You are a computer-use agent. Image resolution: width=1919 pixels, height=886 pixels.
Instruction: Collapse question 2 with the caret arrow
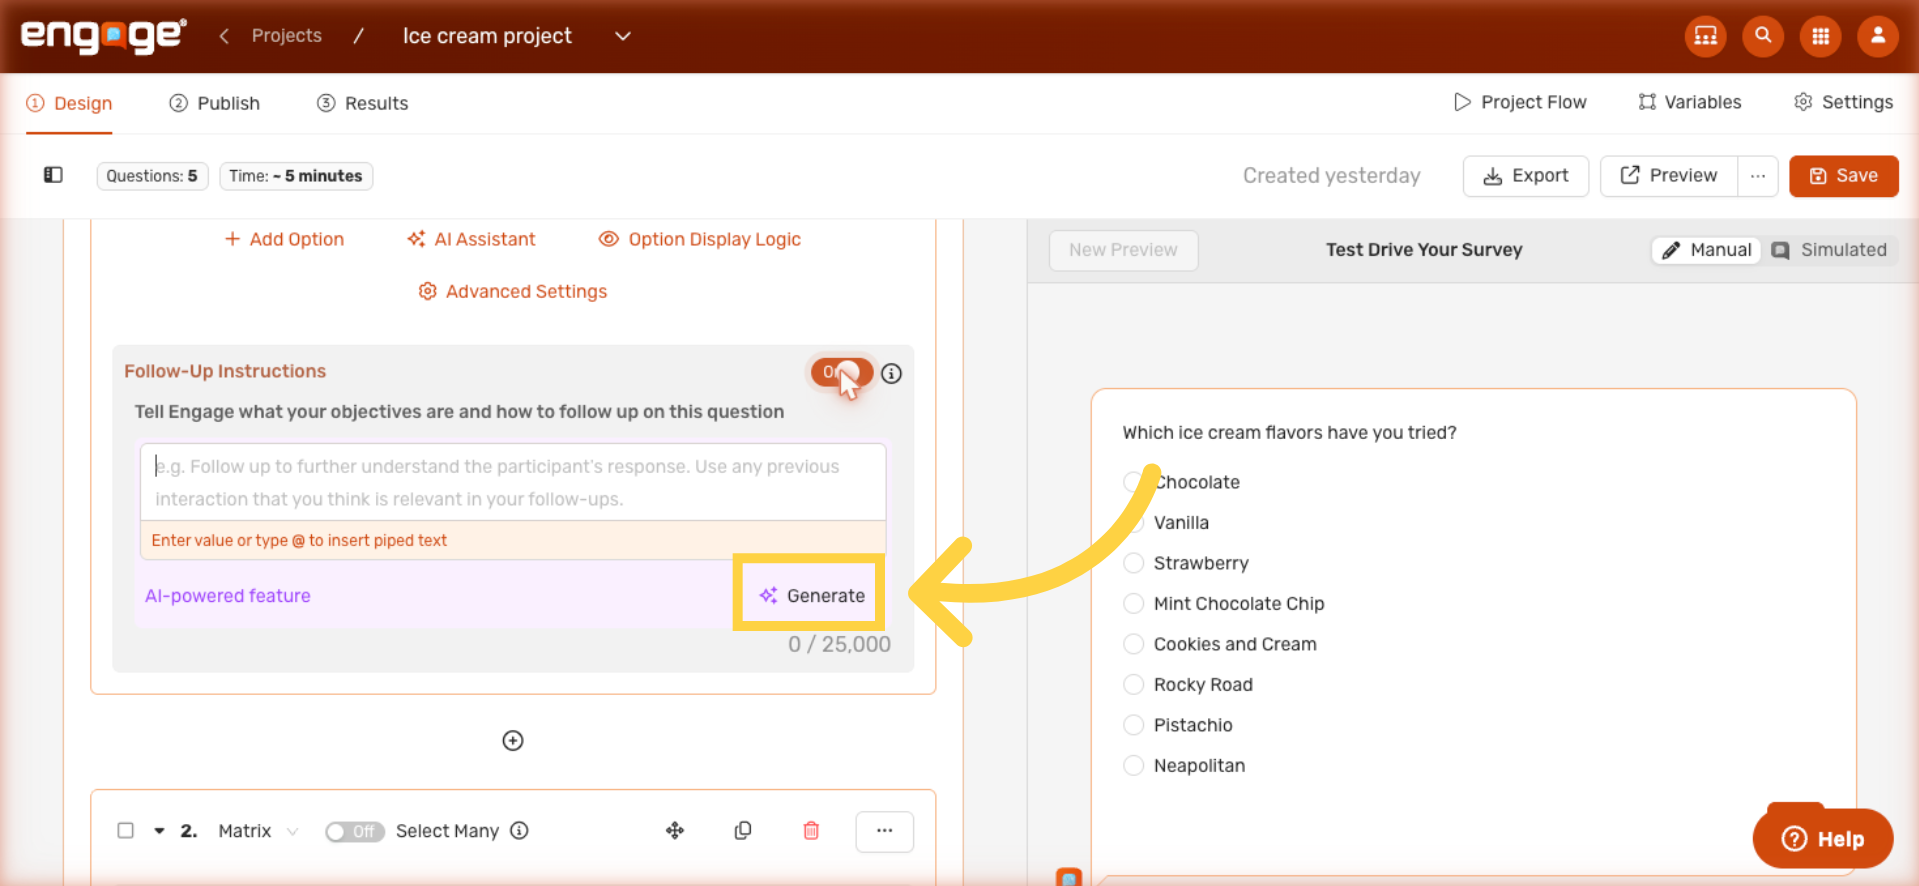pos(159,830)
